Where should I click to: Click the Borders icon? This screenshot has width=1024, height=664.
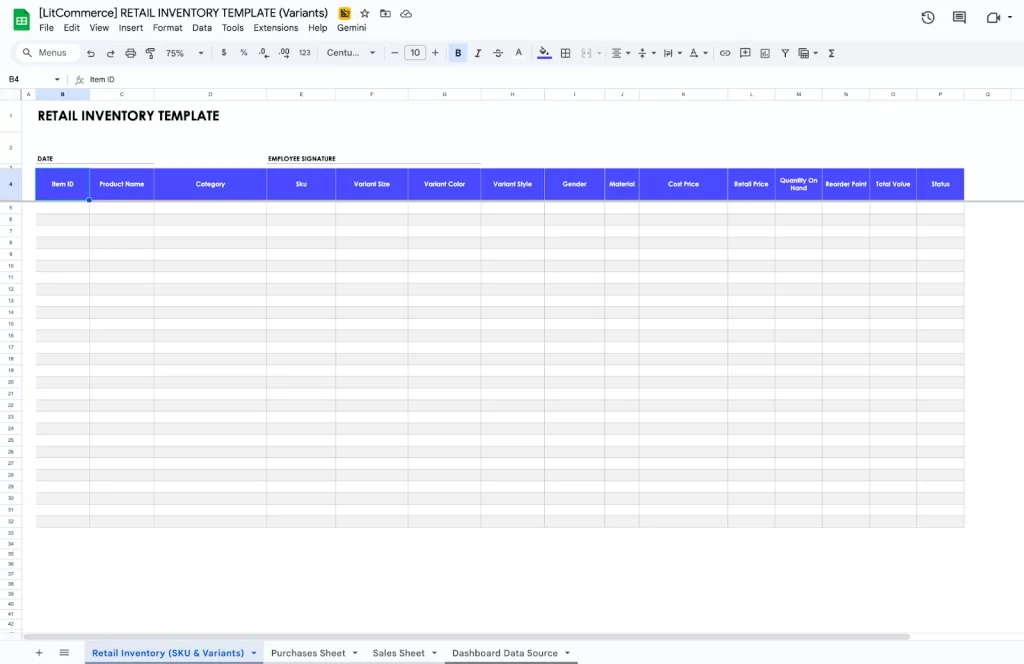[564, 52]
